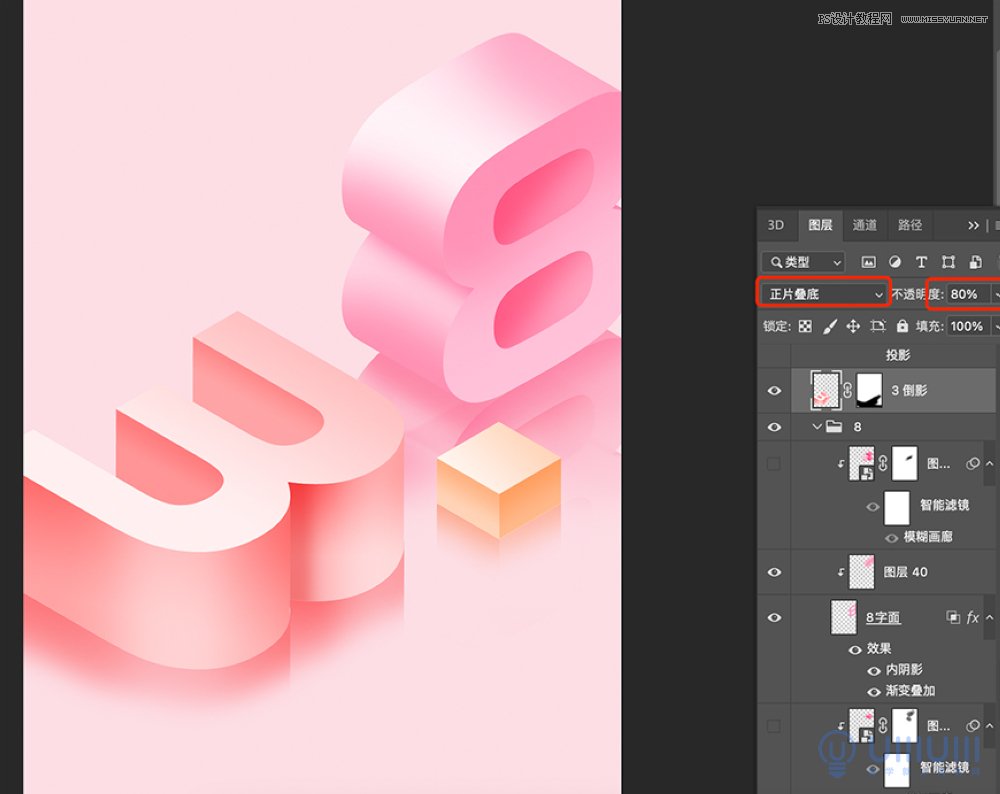
Task: Select the 8字面 layer name
Action: (x=882, y=618)
